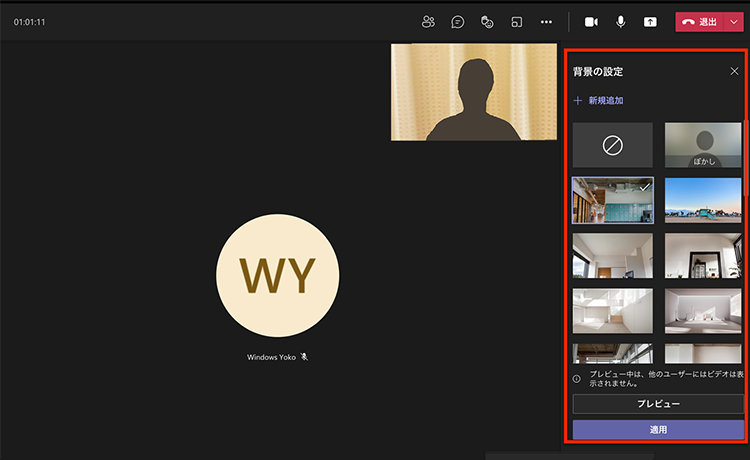Open the reactions icon in toolbar
Image resolution: width=750 pixels, height=460 pixels.
pyautogui.click(x=487, y=21)
